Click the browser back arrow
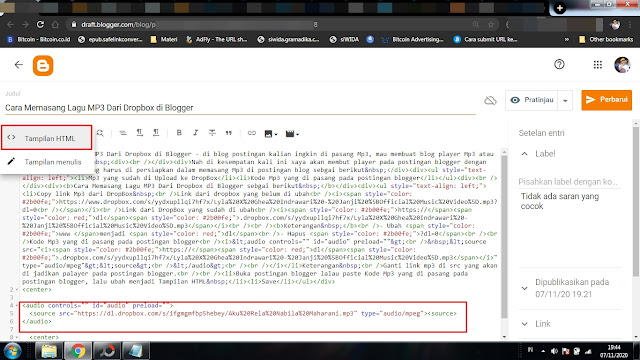 (10, 24)
